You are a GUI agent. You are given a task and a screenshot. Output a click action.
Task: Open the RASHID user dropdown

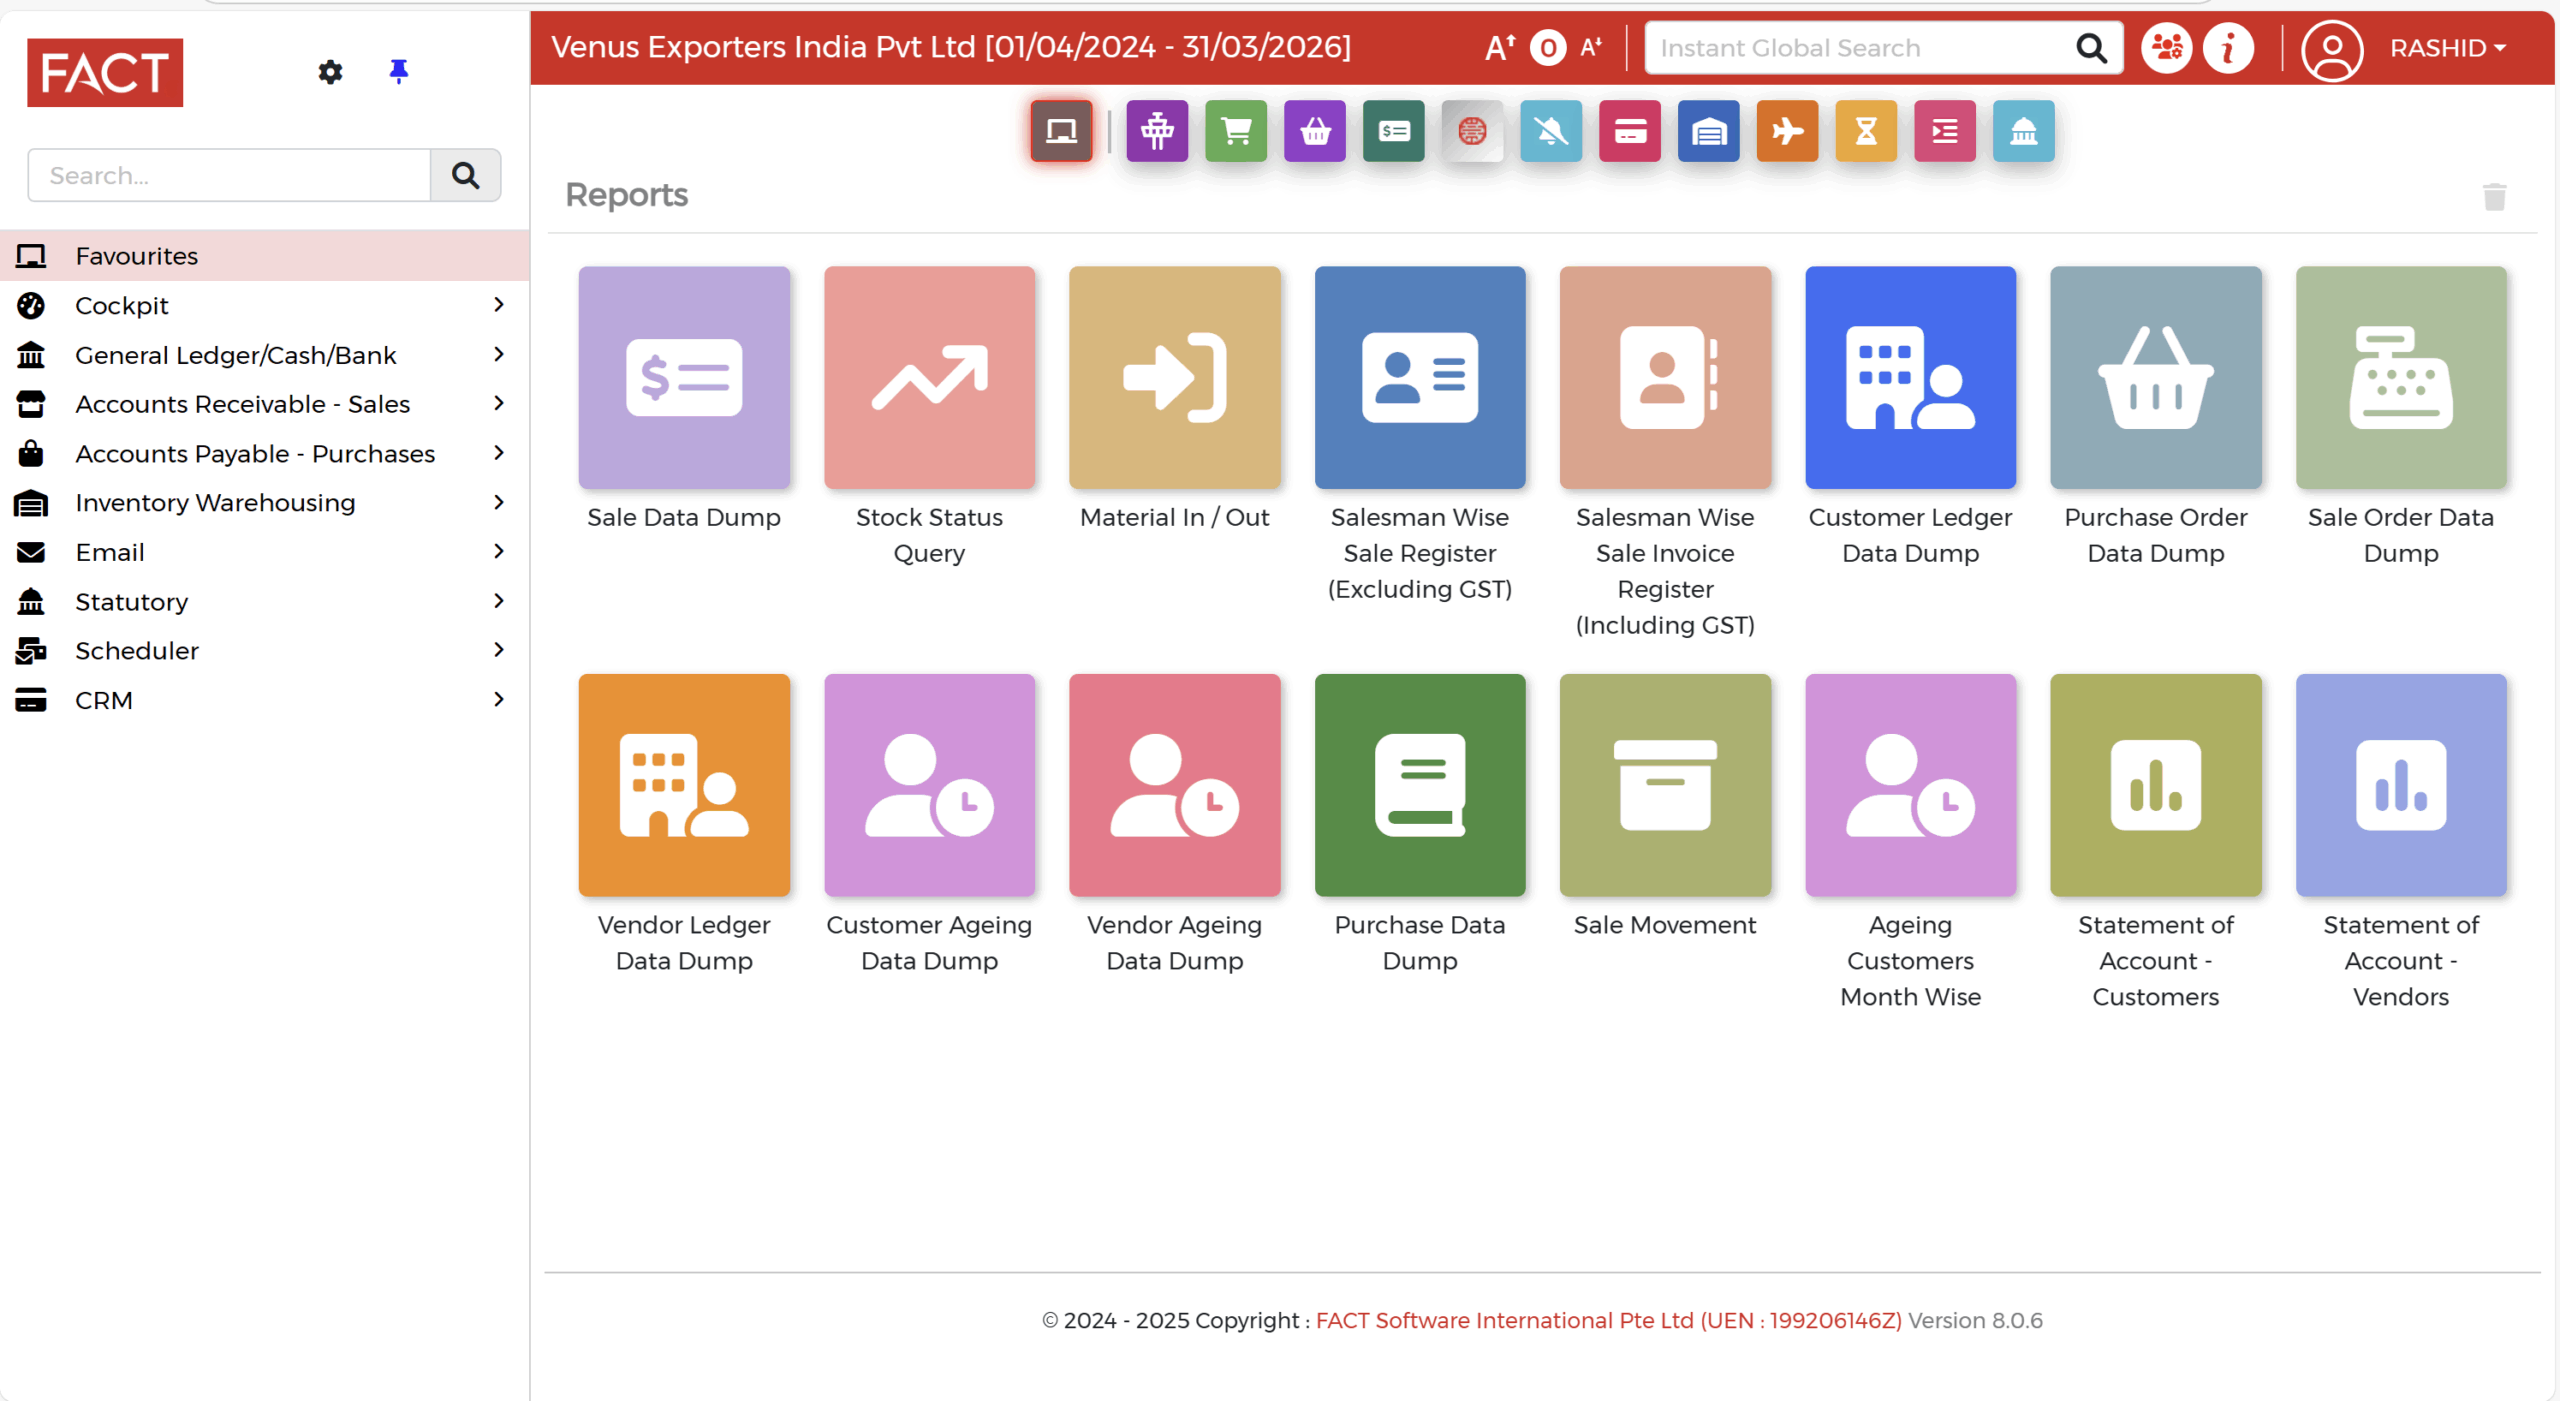click(2448, 48)
